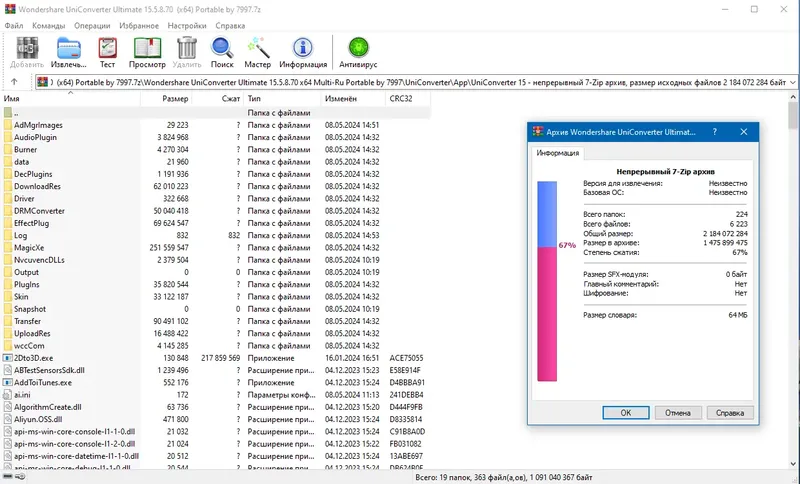Open the Избранное menu

(139, 26)
